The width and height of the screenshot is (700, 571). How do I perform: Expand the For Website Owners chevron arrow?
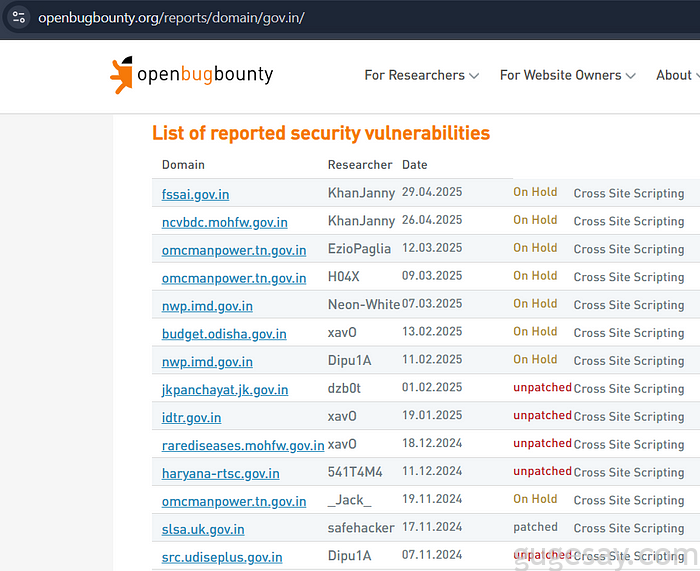coord(630,76)
